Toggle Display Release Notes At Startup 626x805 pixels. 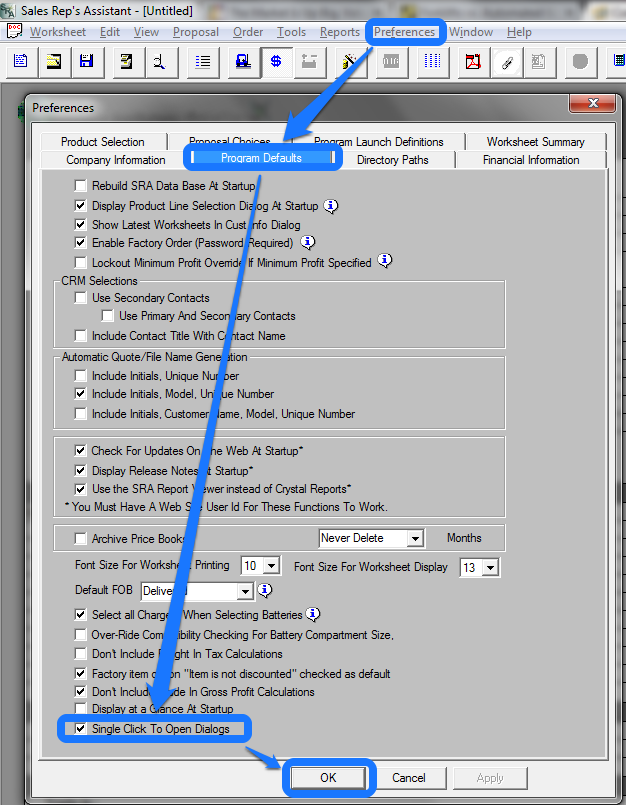(x=81, y=470)
